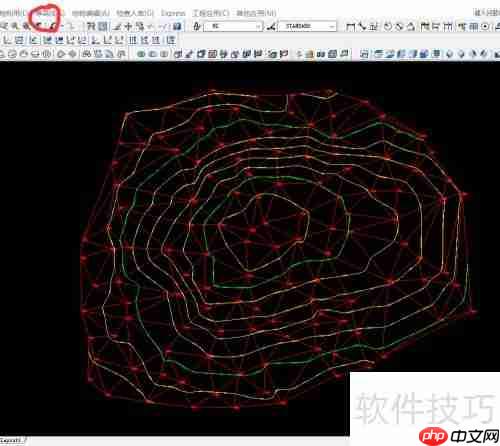This screenshot has height=446, width=500.
Task: Click the Face UCS icon
Action: [x=71, y=40]
